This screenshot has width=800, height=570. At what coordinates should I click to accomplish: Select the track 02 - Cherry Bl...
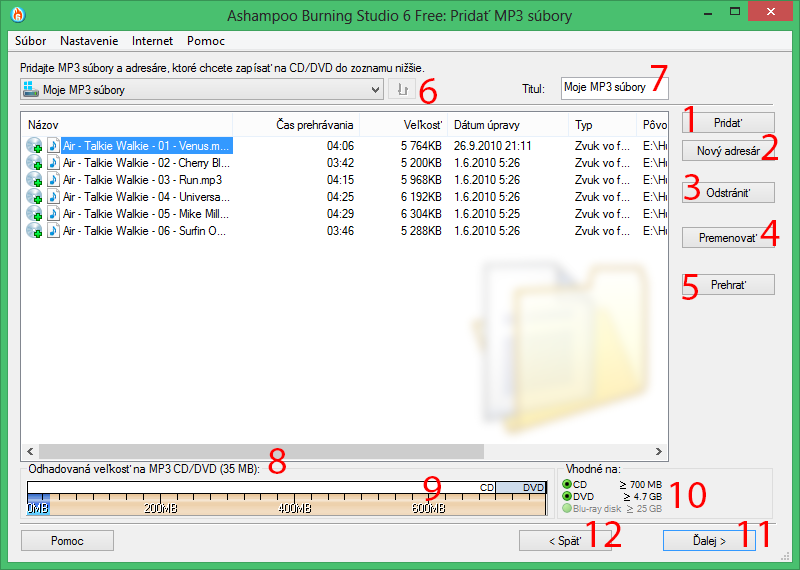pyautogui.click(x=146, y=163)
